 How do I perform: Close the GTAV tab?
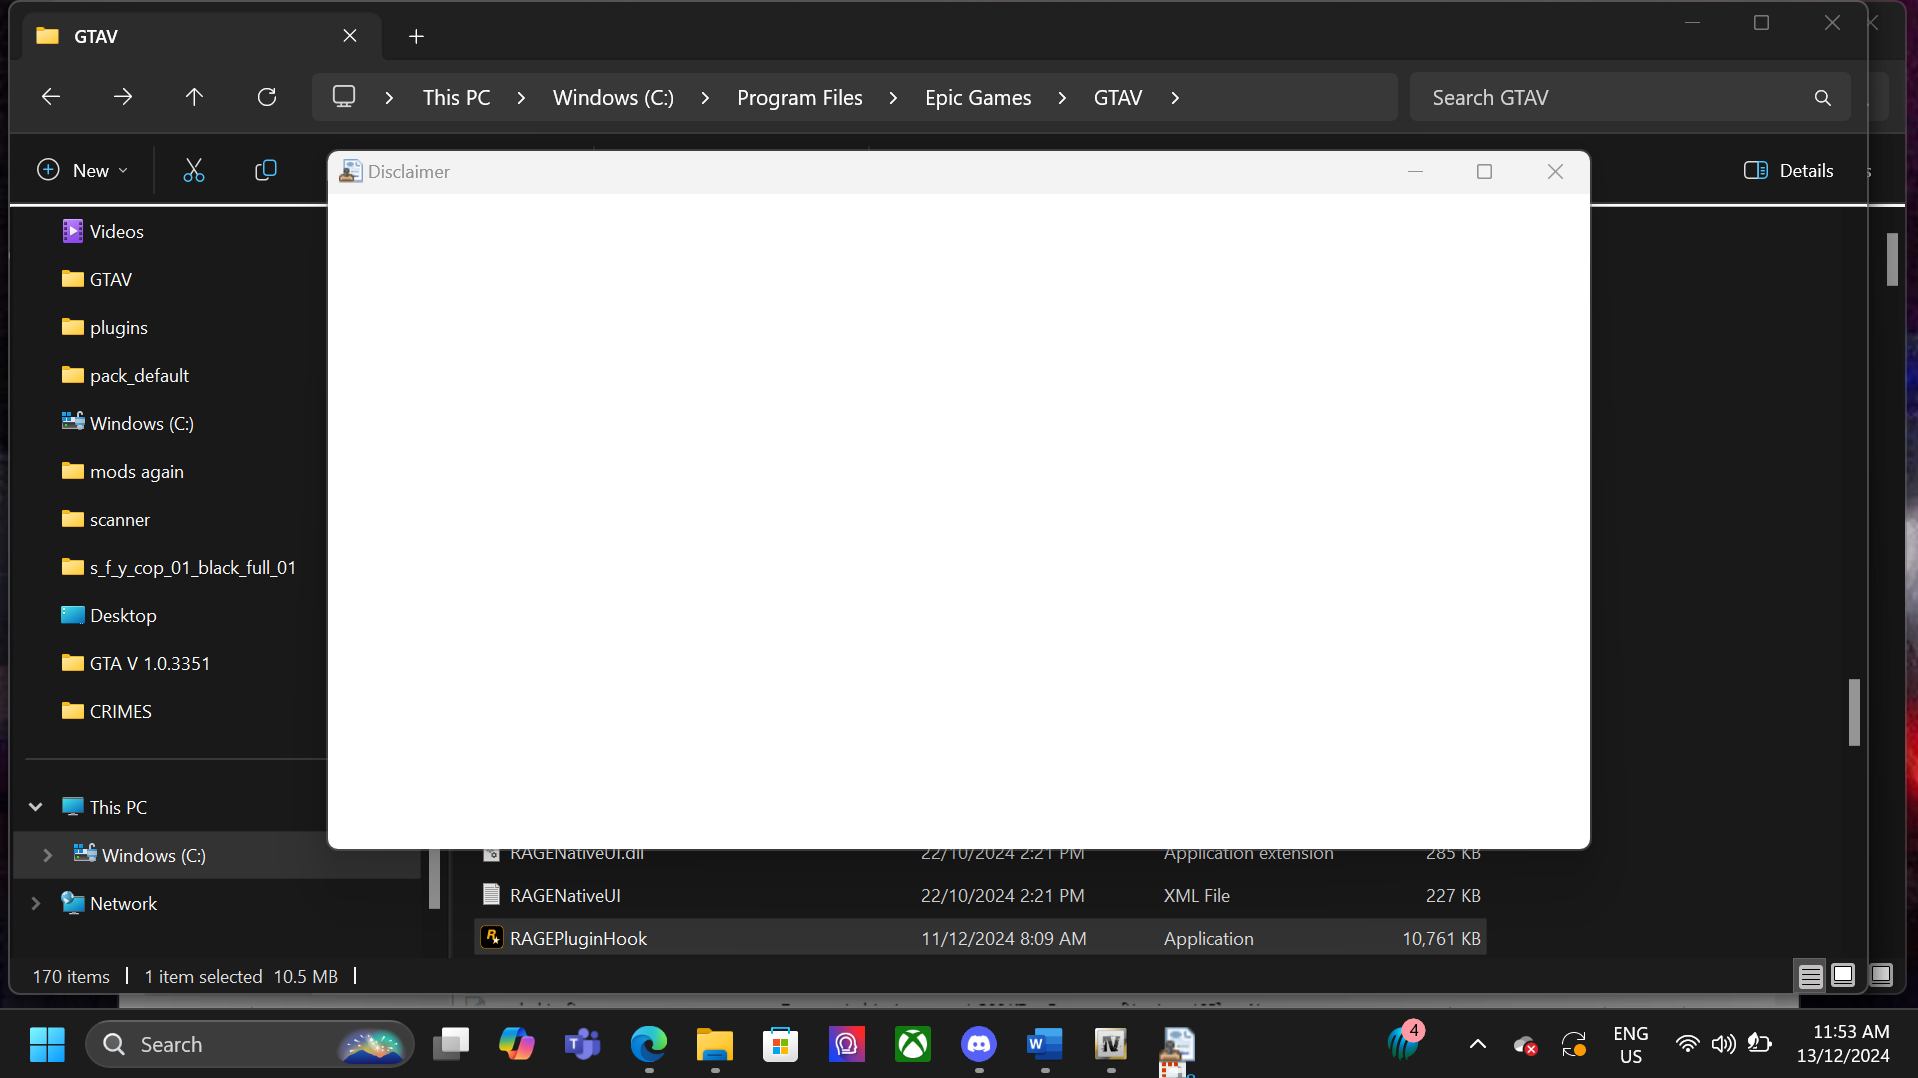point(350,36)
